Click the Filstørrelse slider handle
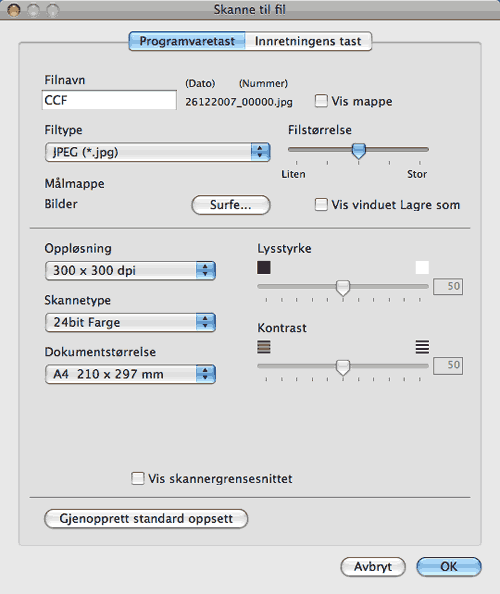 pyautogui.click(x=358, y=150)
